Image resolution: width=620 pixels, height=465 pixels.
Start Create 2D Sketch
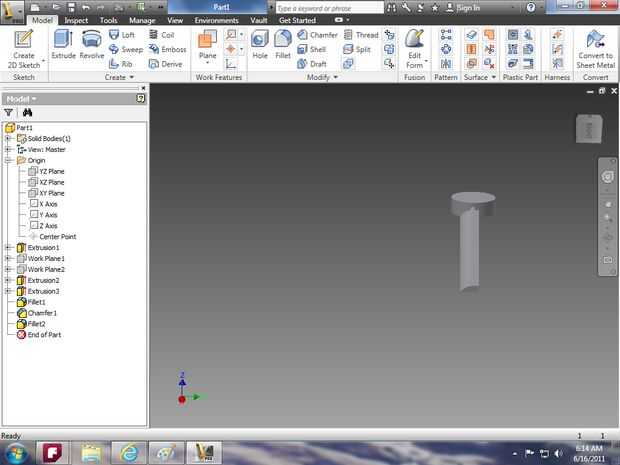click(24, 49)
